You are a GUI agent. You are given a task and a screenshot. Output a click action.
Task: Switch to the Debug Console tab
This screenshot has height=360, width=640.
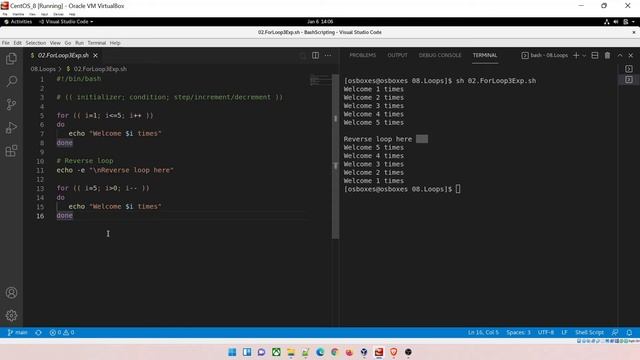coord(440,55)
